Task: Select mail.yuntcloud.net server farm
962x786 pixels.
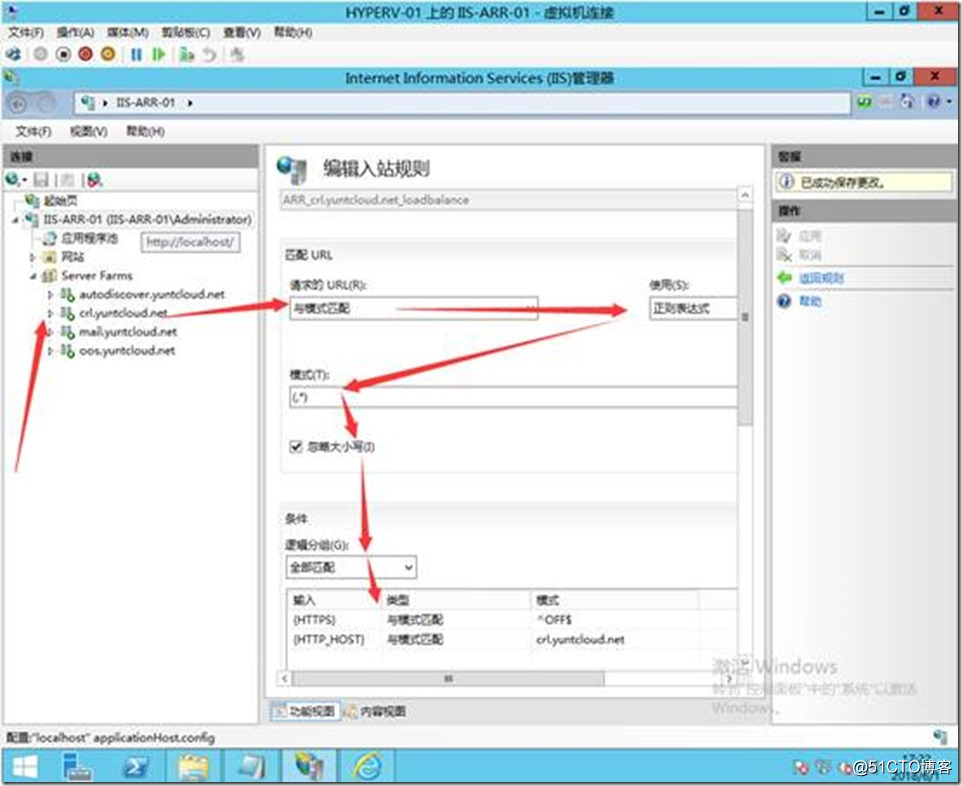Action: point(128,332)
